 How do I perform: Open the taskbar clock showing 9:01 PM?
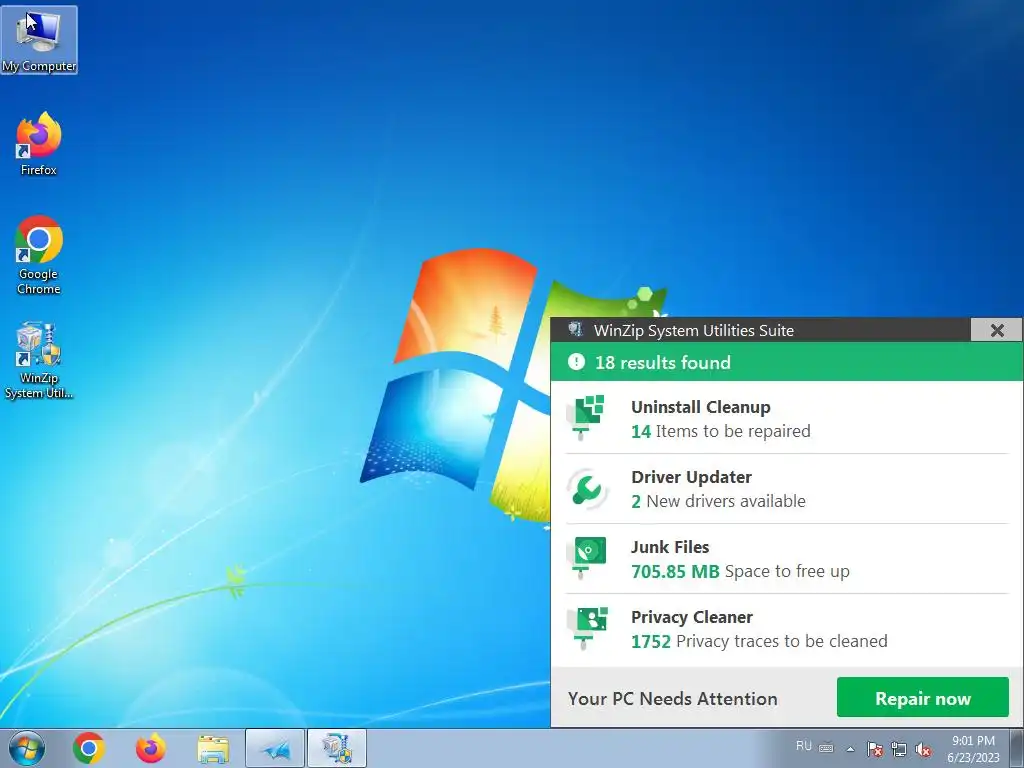[973, 749]
